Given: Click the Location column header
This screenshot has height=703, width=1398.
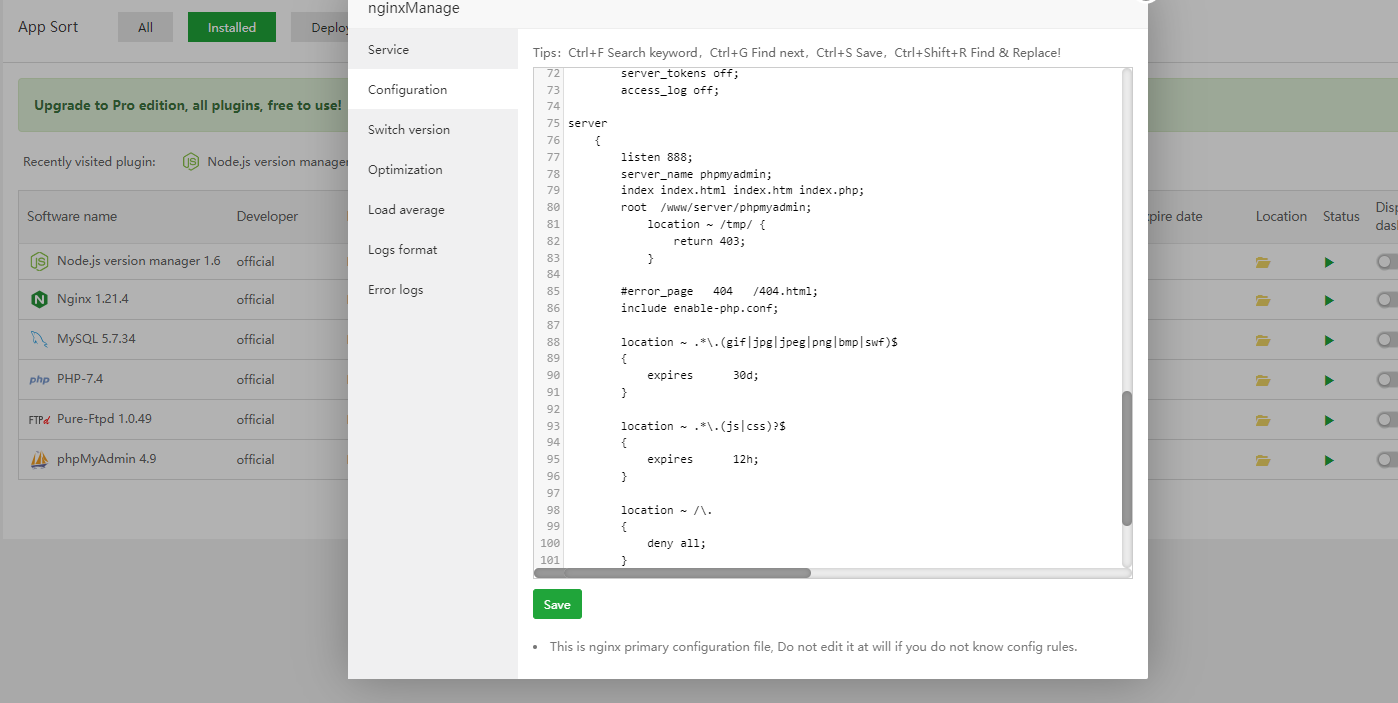Looking at the screenshot, I should tap(1281, 216).
